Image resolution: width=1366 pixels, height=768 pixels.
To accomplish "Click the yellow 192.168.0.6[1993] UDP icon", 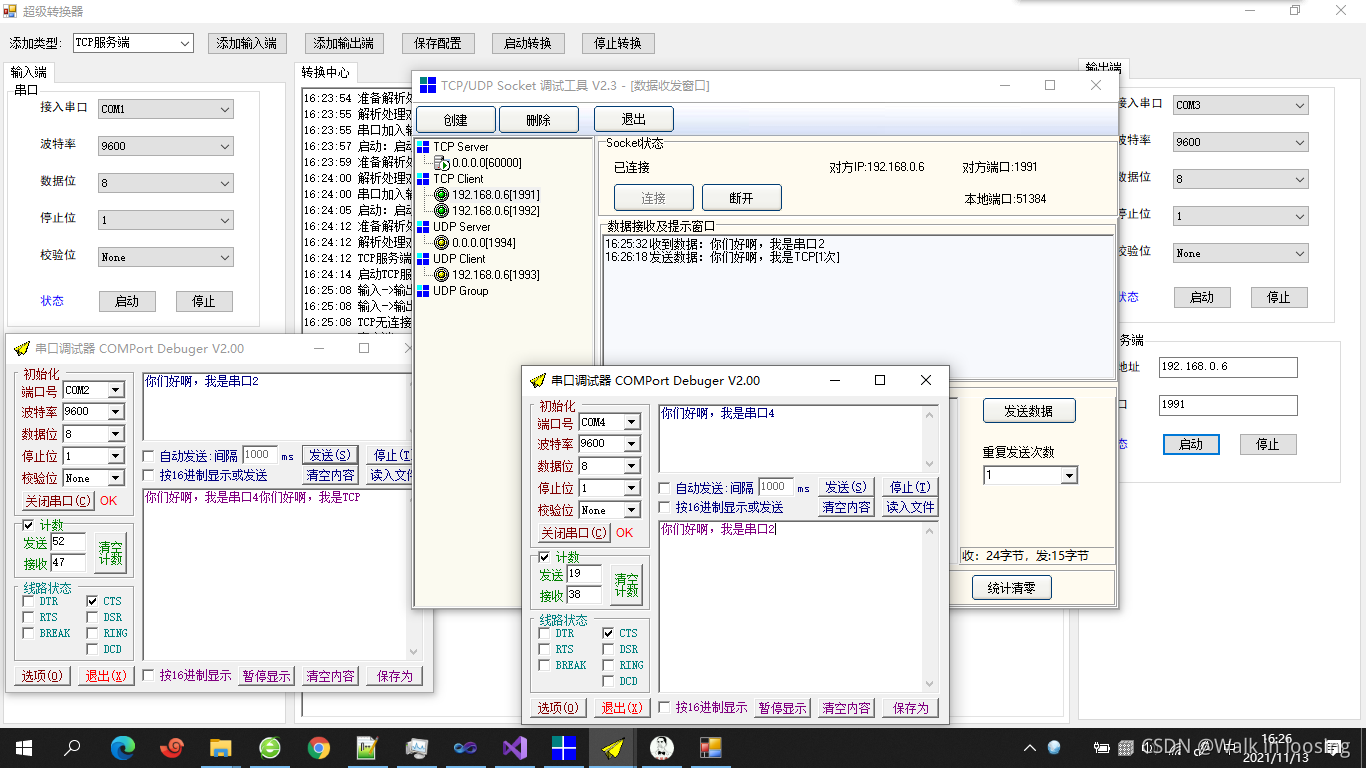I will (x=441, y=275).
